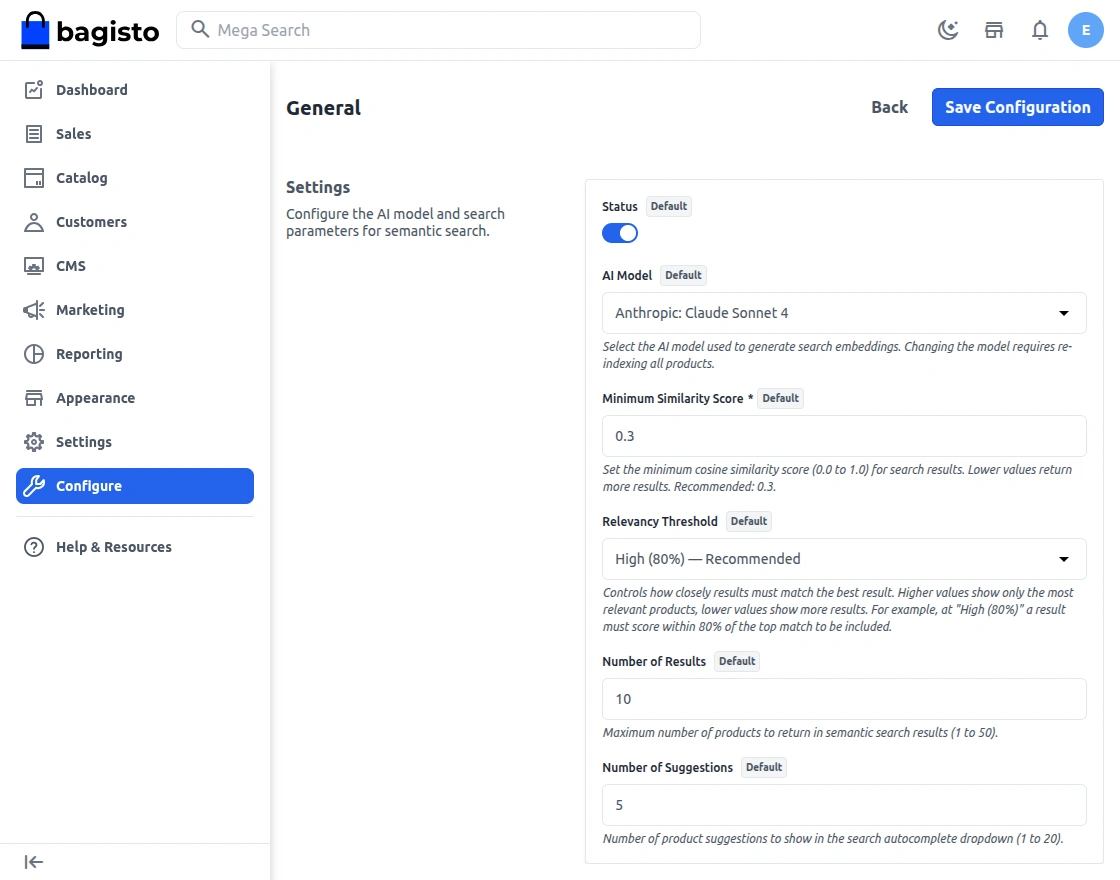Click the bagisto logo
Screen dimensions: 1120x880
(x=90, y=31)
